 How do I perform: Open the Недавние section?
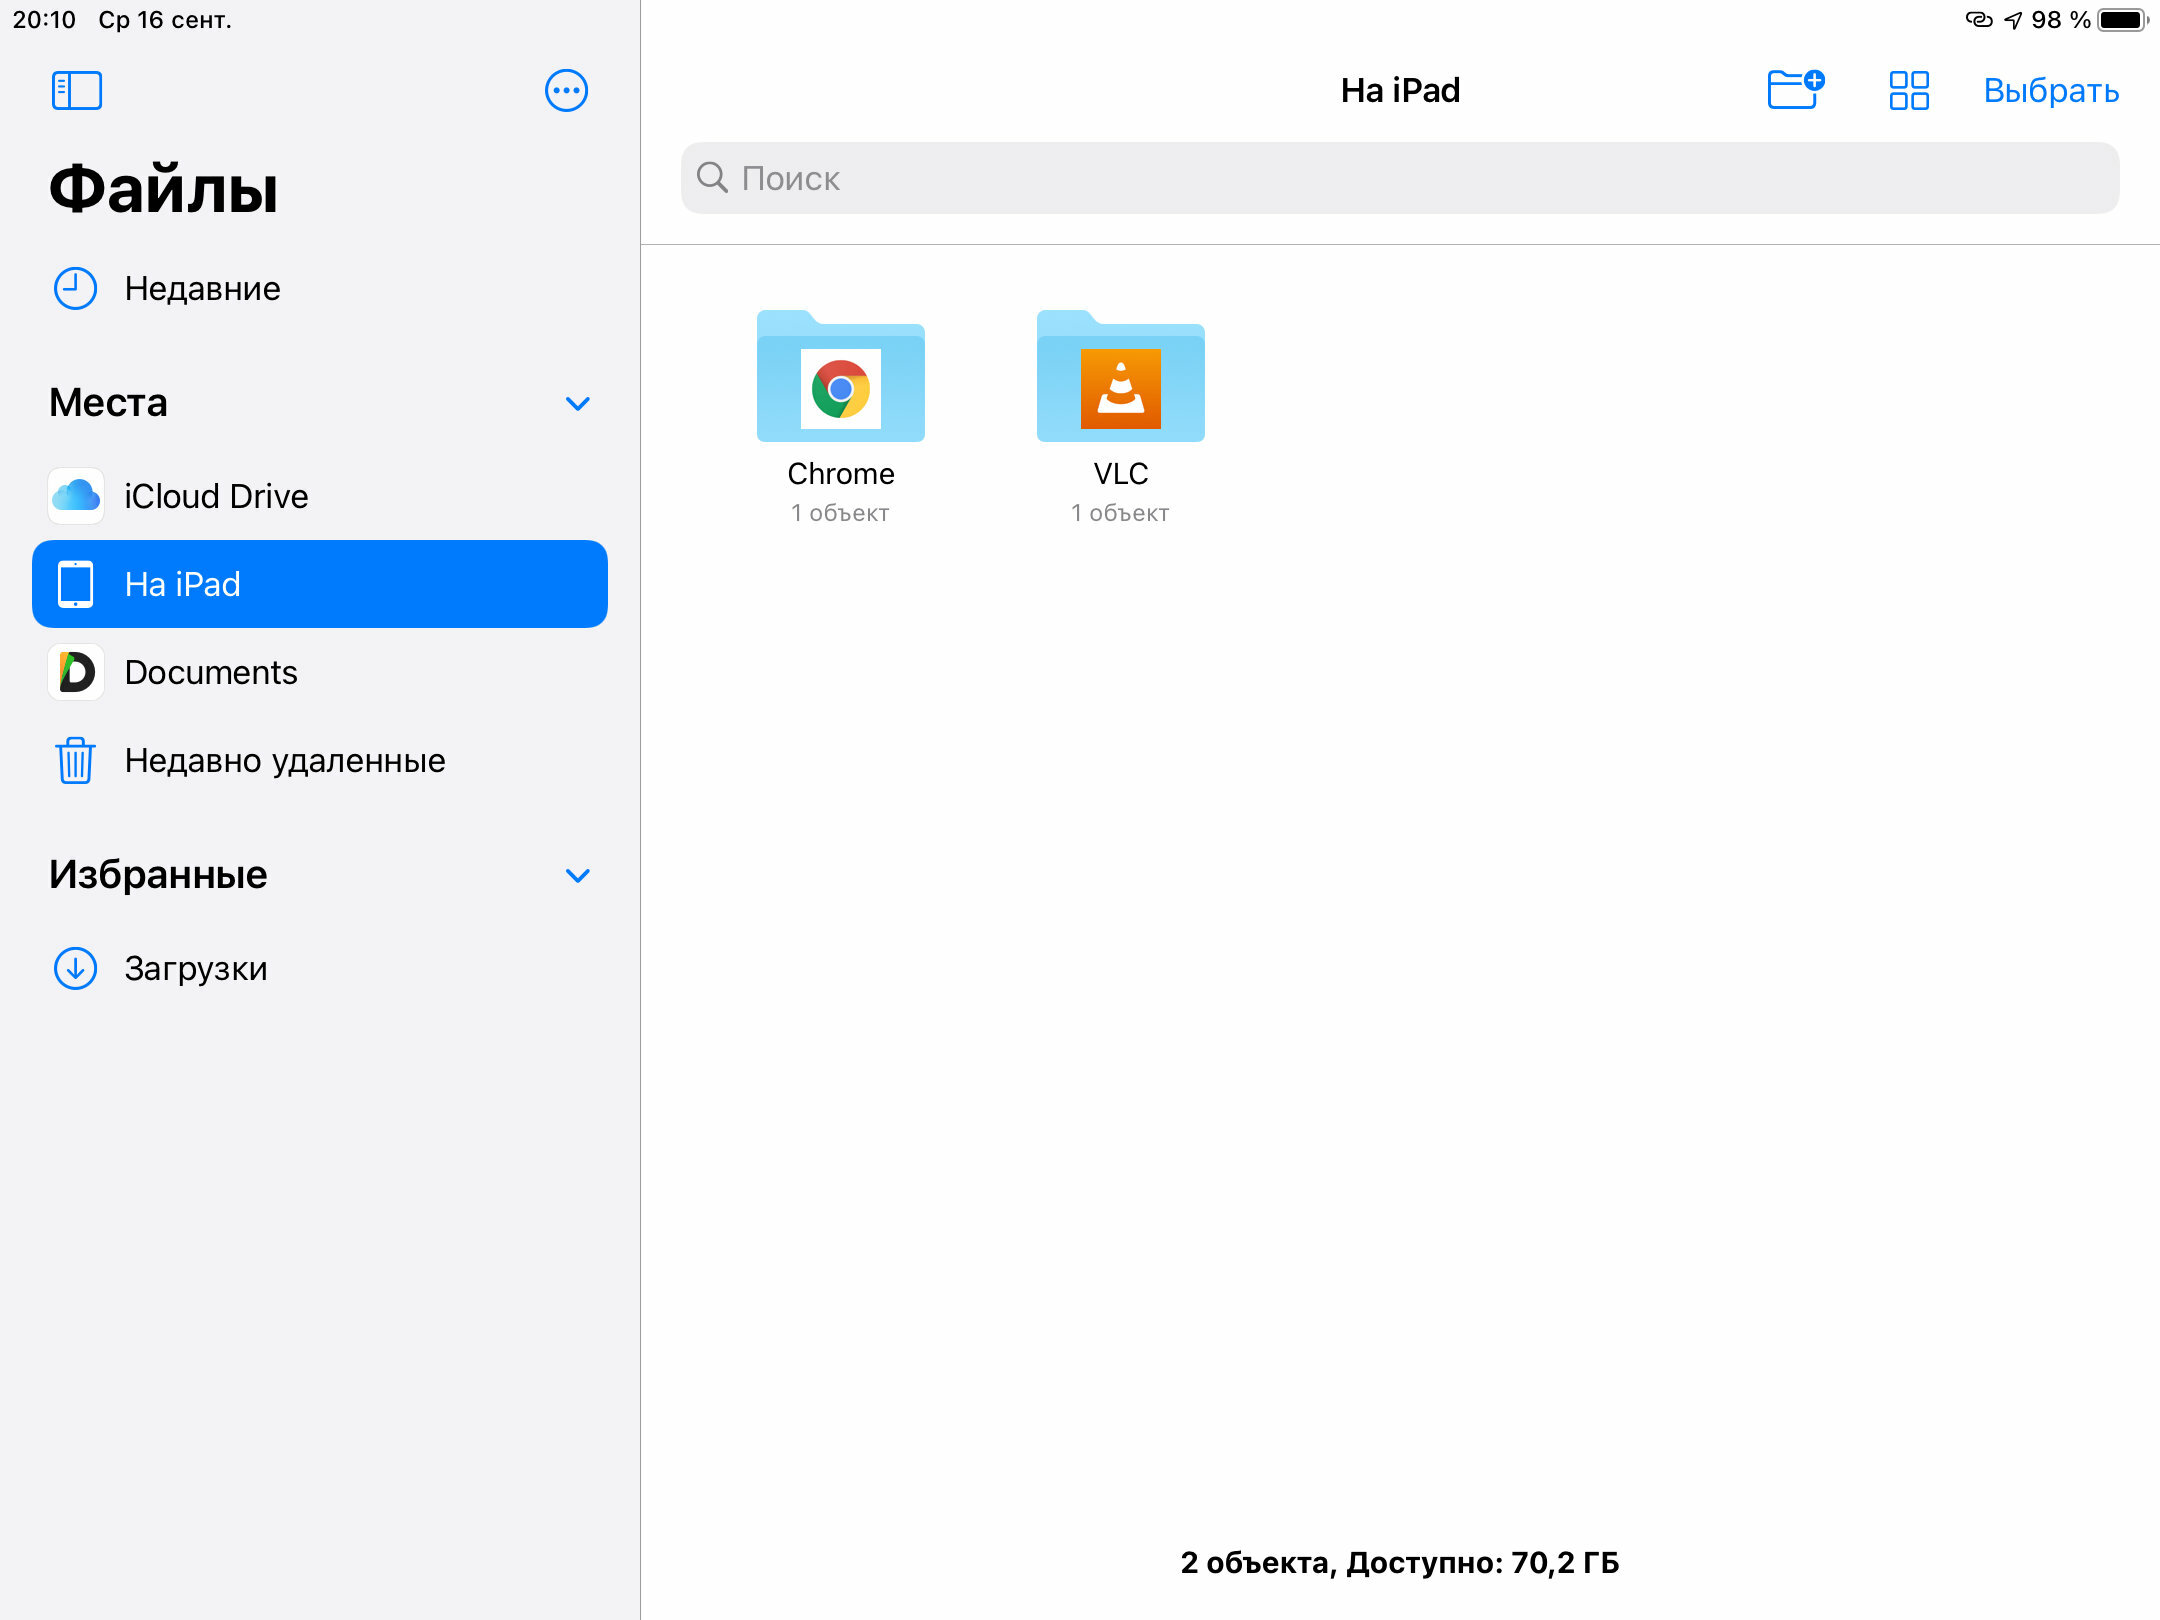320,289
